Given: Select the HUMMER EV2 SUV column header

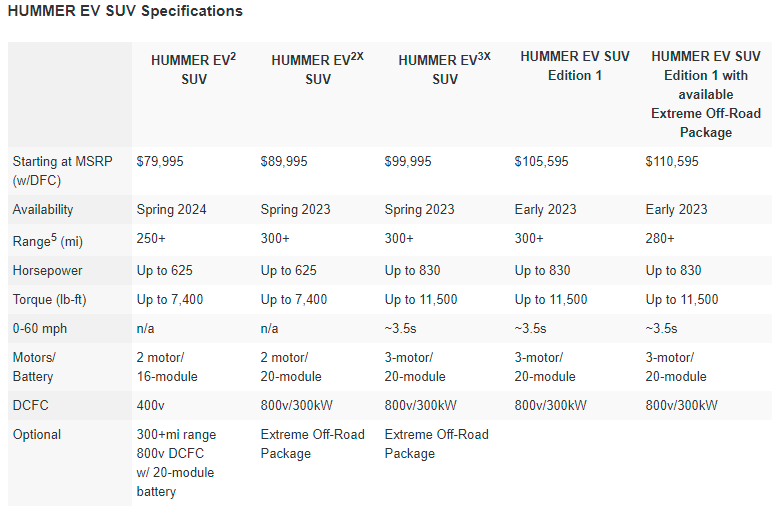Looking at the screenshot, I should [x=194, y=69].
